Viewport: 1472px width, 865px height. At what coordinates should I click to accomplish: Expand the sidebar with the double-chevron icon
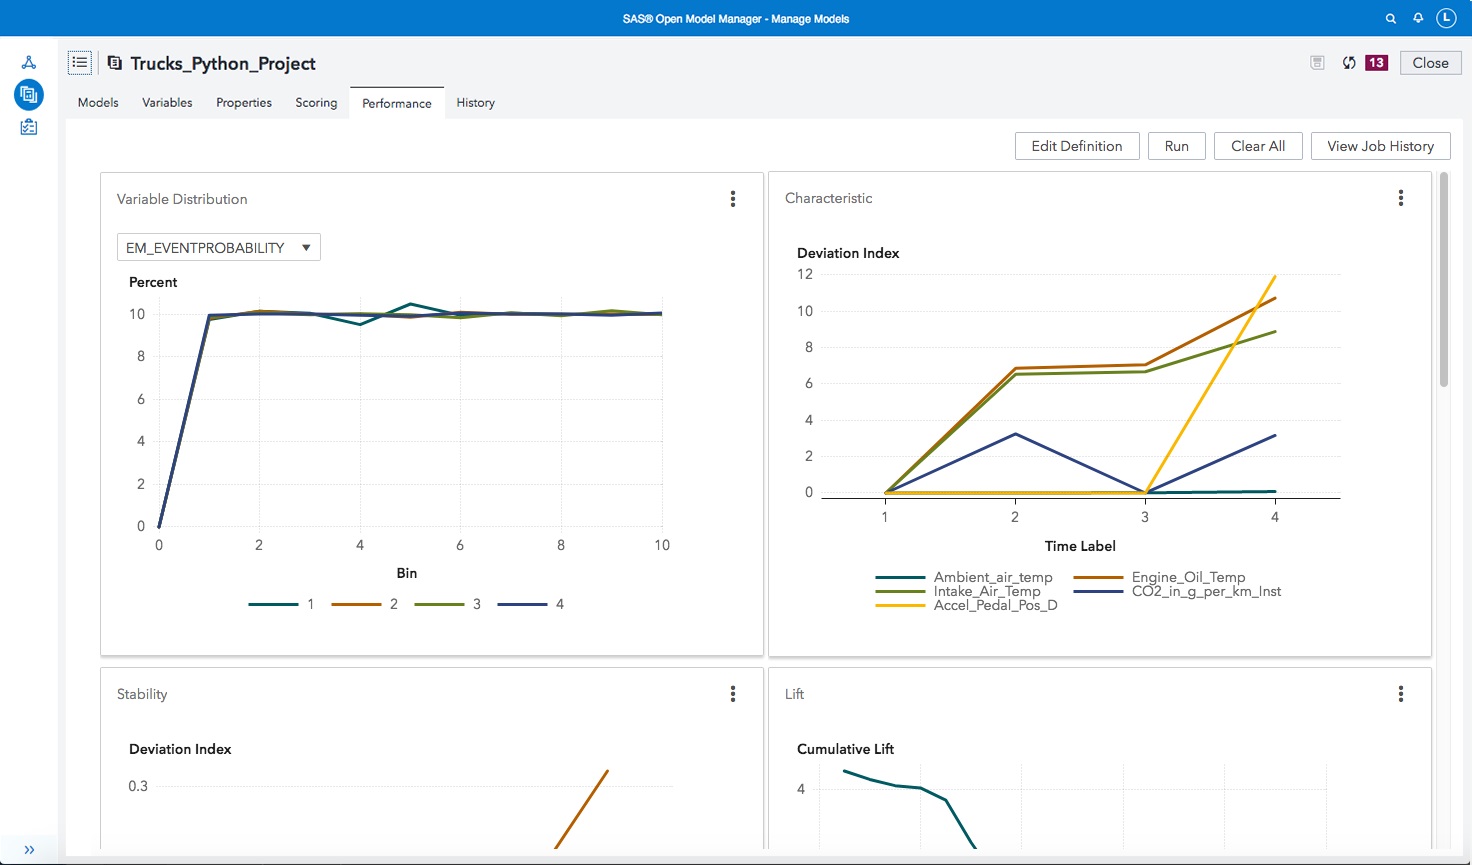[29, 849]
